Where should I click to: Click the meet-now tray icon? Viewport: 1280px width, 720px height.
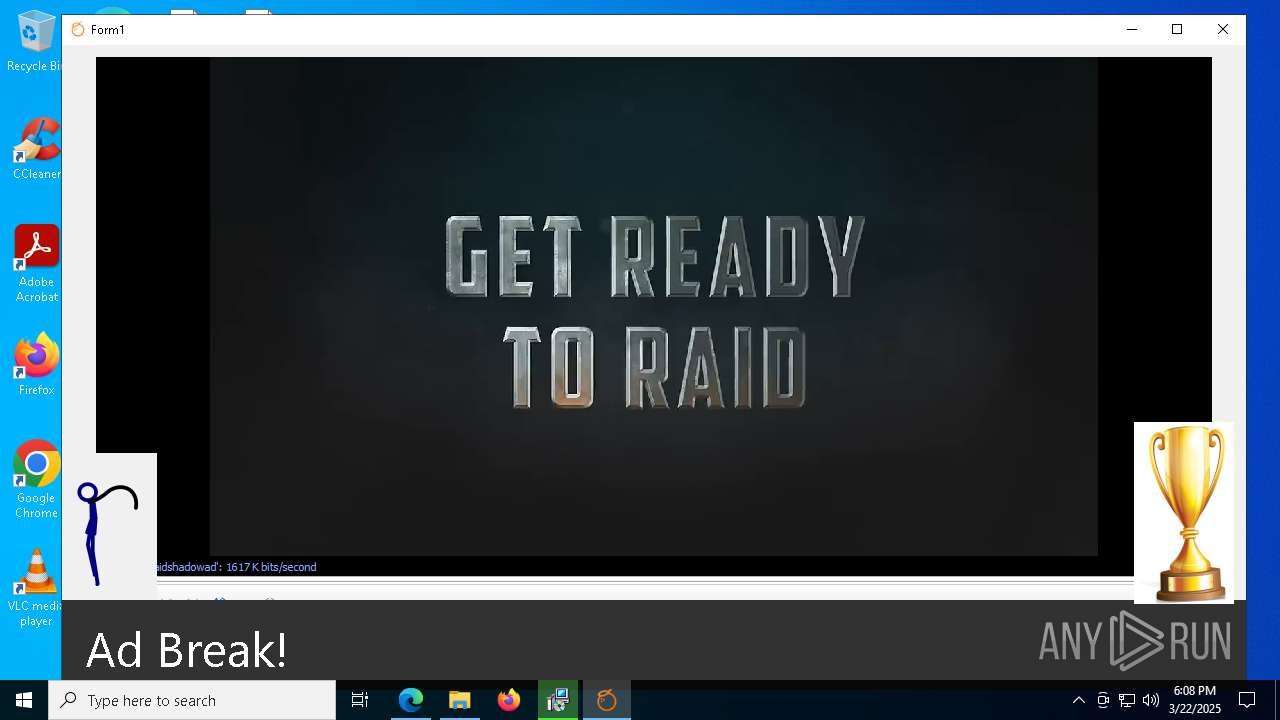pyautogui.click(x=1103, y=700)
